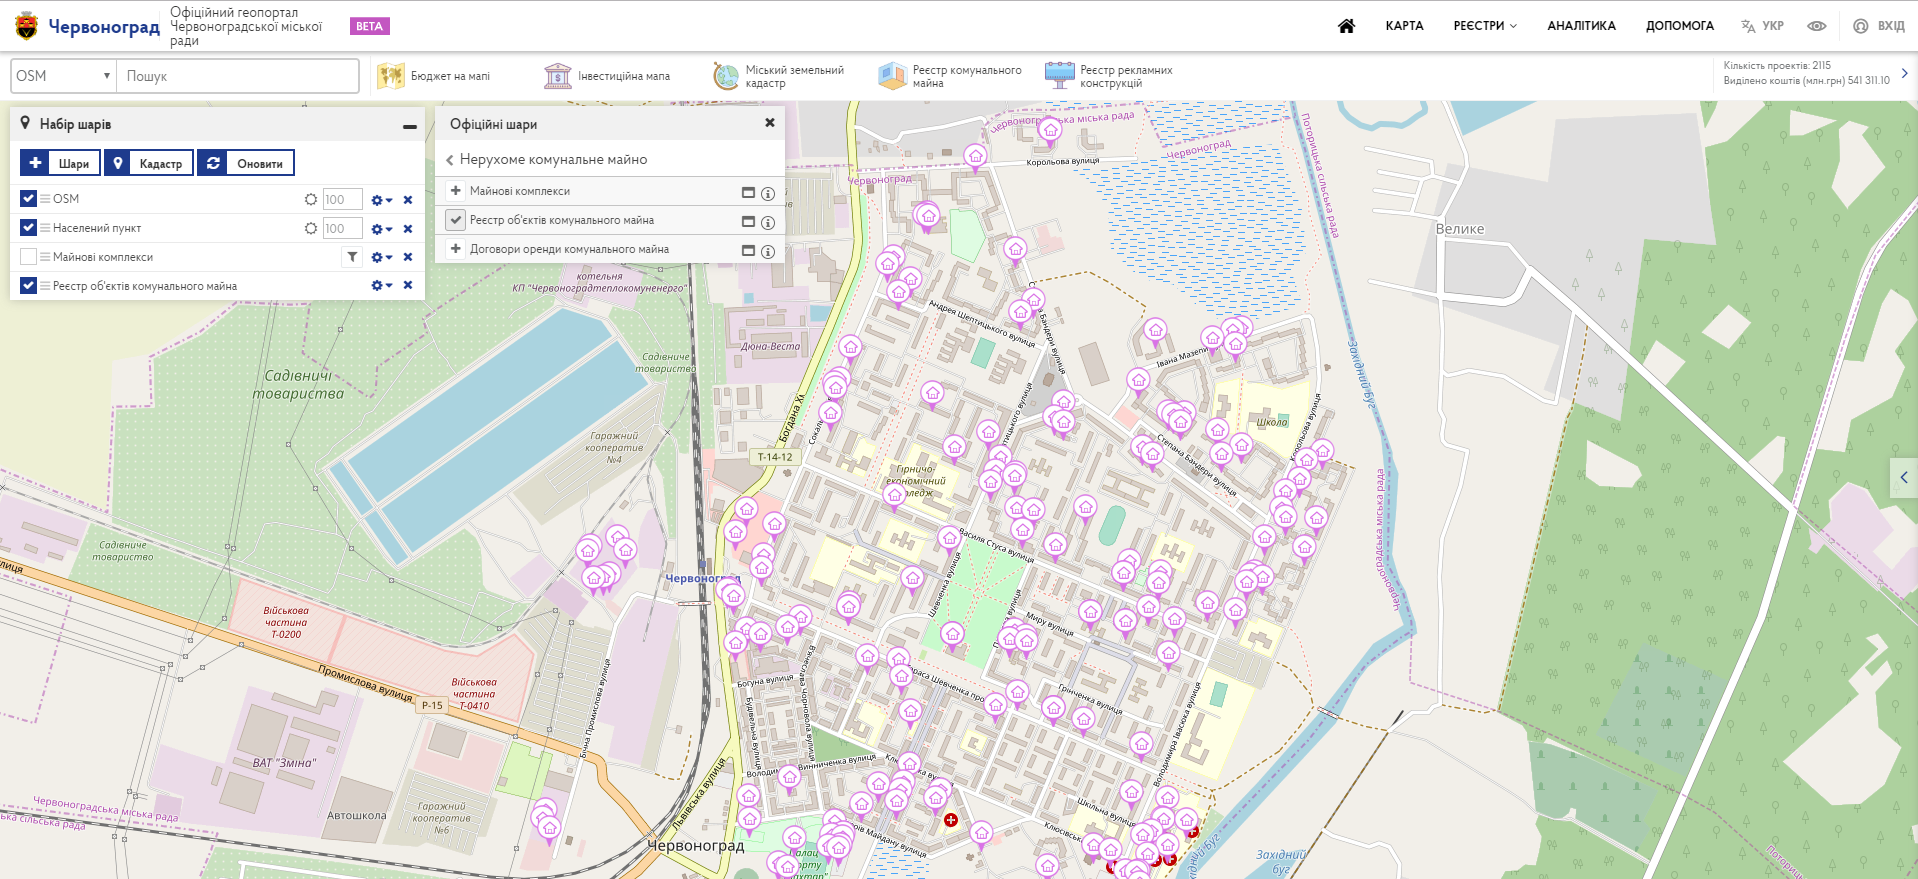Viewport: 1918px width, 879px height.
Task: Open table for Договори оренди комунального майна
Action: pyautogui.click(x=748, y=250)
